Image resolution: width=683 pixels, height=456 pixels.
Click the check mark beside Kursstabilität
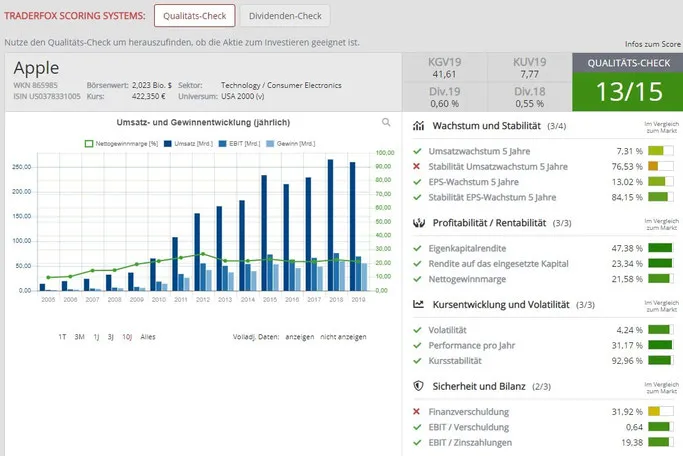[x=417, y=361]
